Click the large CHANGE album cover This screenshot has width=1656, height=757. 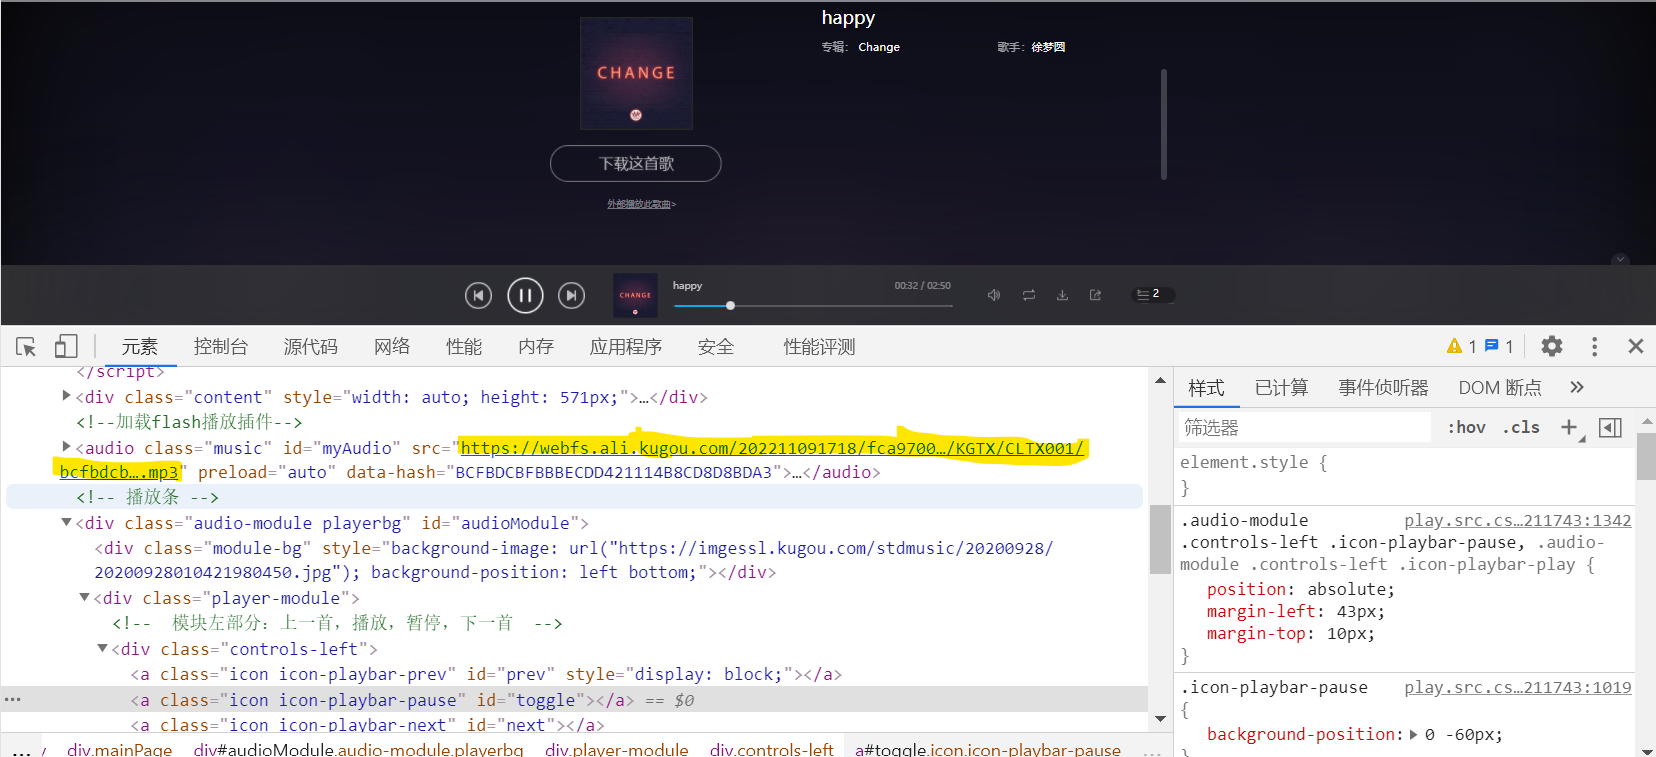636,73
